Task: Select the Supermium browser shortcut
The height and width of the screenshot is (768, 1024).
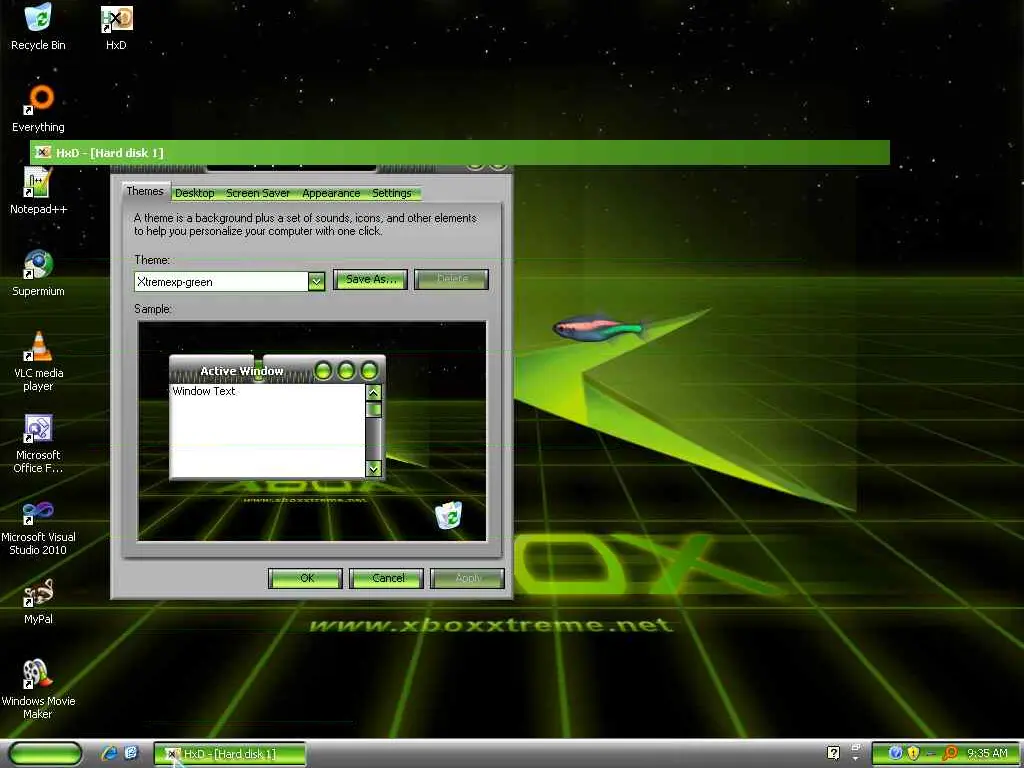Action: 39,273
